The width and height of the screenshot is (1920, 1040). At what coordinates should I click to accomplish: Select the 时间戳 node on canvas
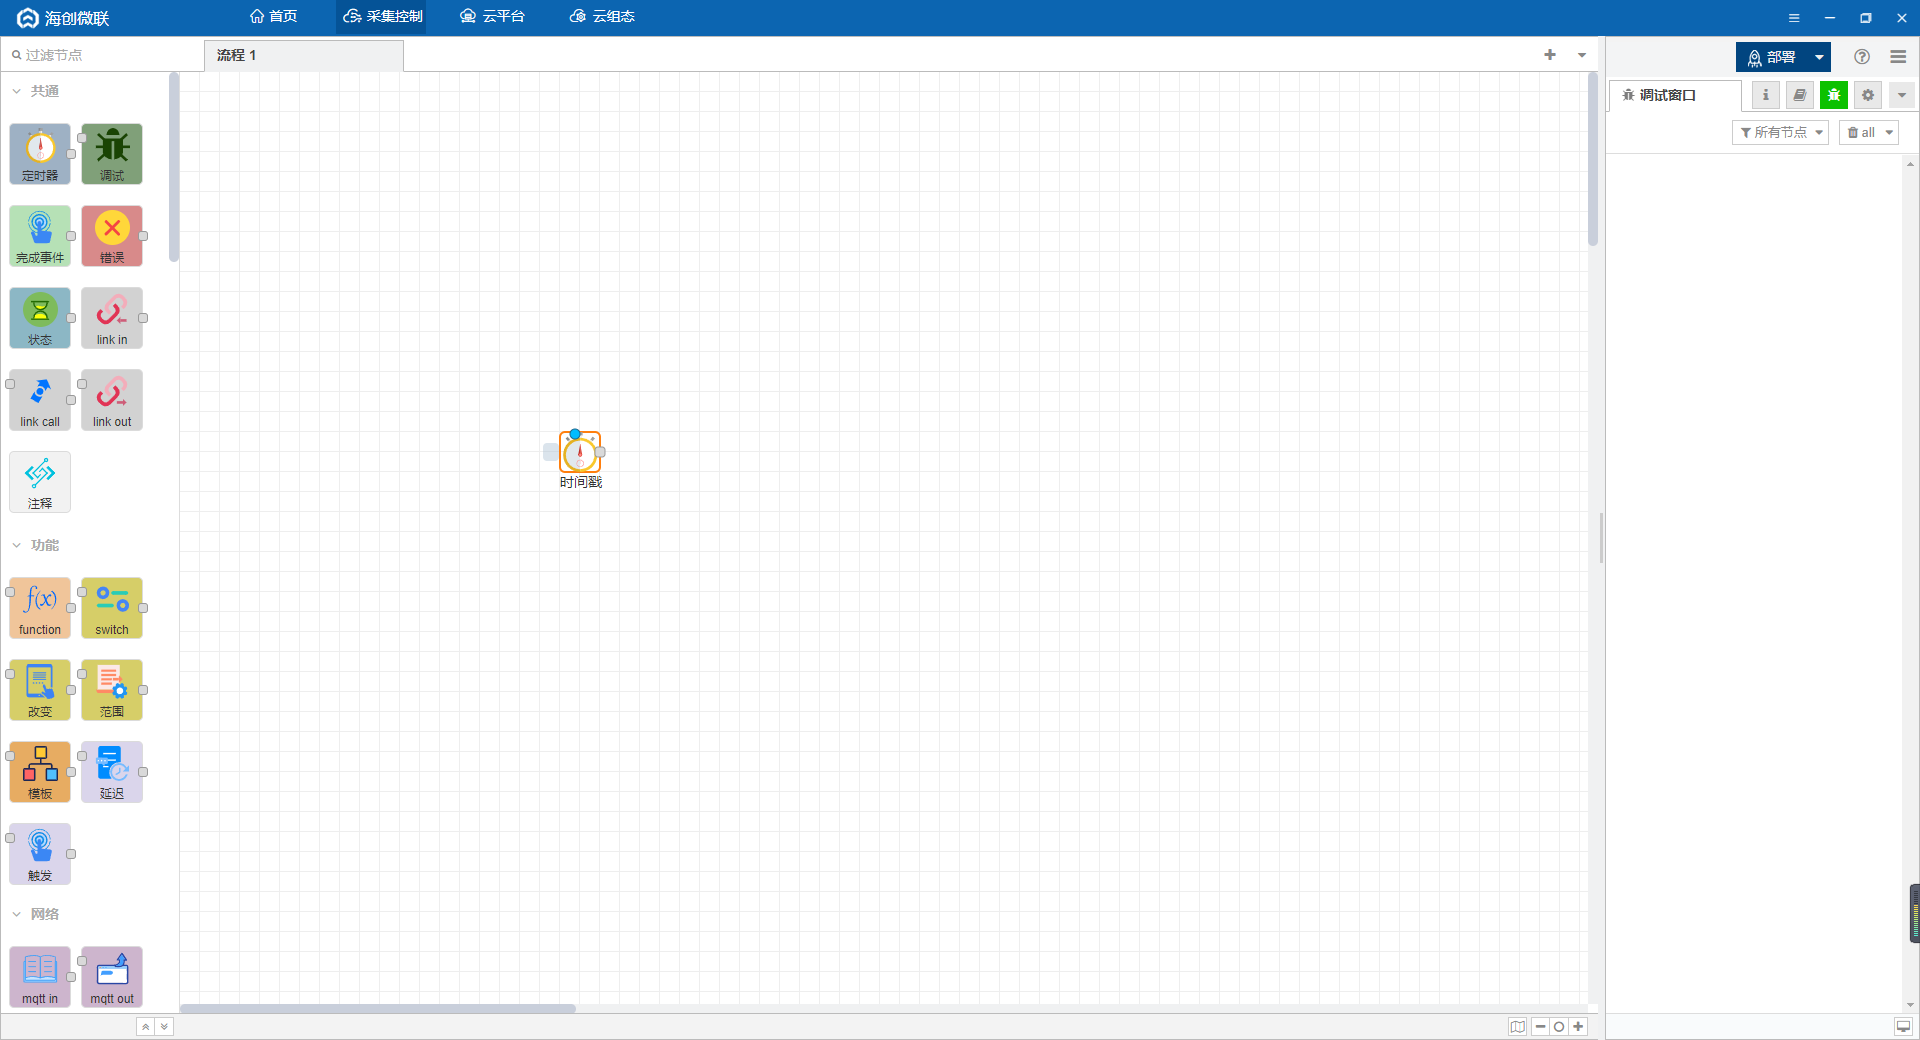580,453
